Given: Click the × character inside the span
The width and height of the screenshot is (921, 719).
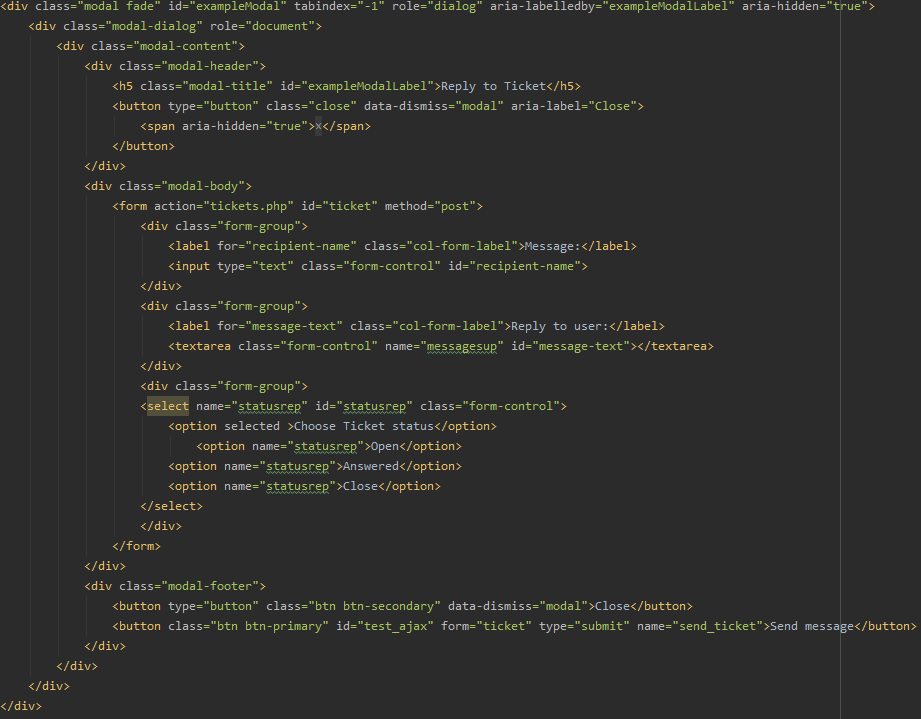Looking at the screenshot, I should click(x=318, y=126).
